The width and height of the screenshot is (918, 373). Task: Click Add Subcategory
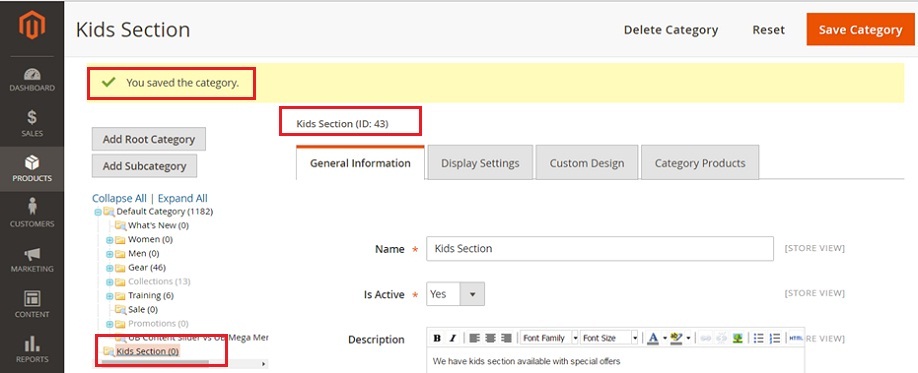144,166
